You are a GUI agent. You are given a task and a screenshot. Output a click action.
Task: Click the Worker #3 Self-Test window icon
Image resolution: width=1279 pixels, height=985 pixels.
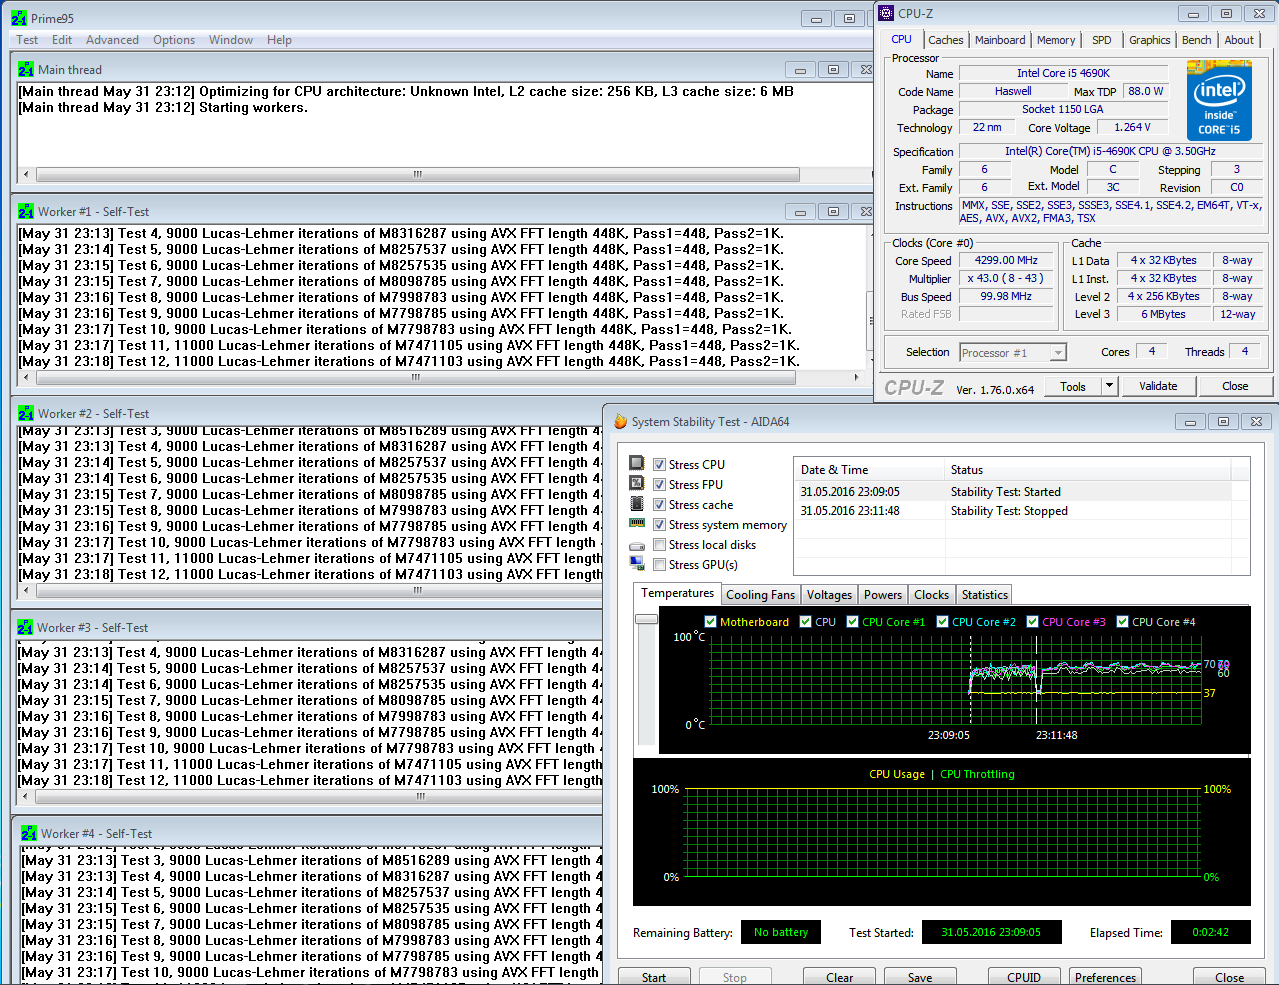point(25,628)
